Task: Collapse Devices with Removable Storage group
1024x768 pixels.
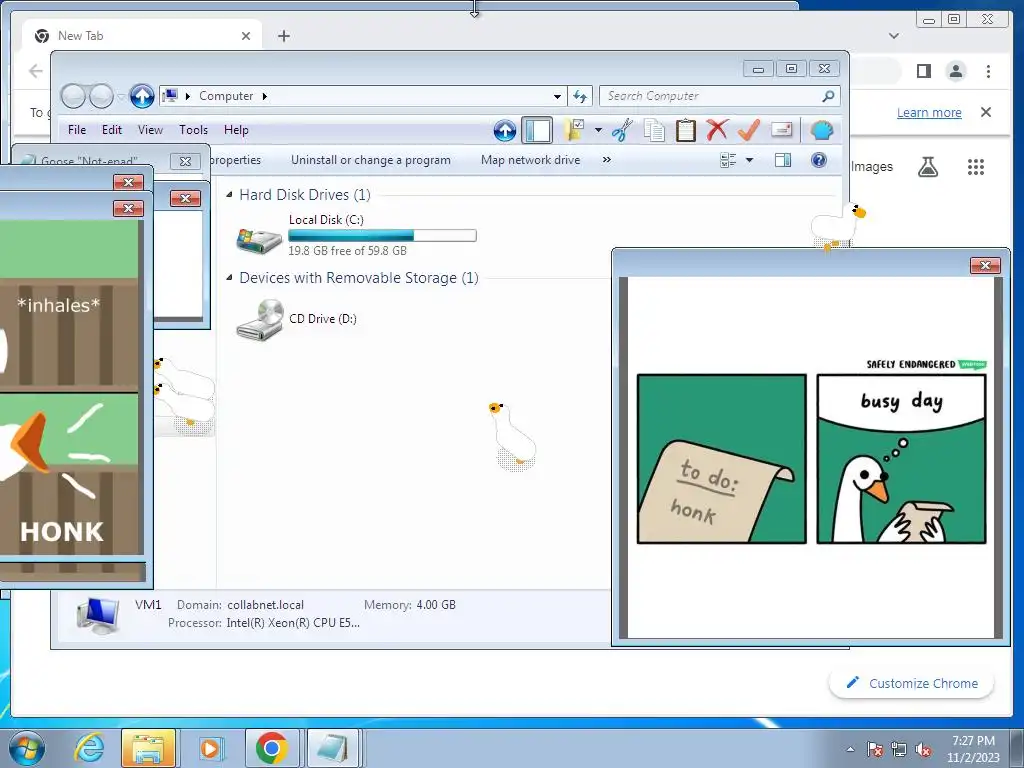Action: (x=229, y=278)
